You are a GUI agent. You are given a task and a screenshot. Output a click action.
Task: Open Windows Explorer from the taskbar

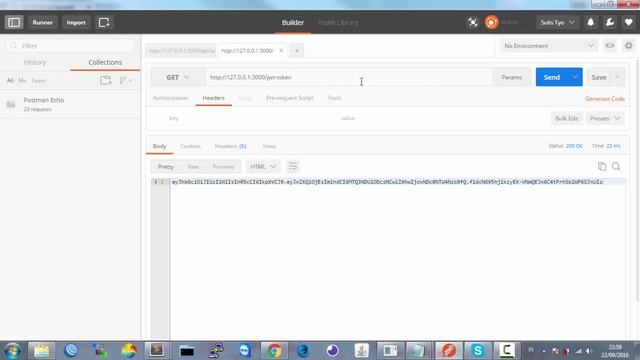tap(42, 351)
